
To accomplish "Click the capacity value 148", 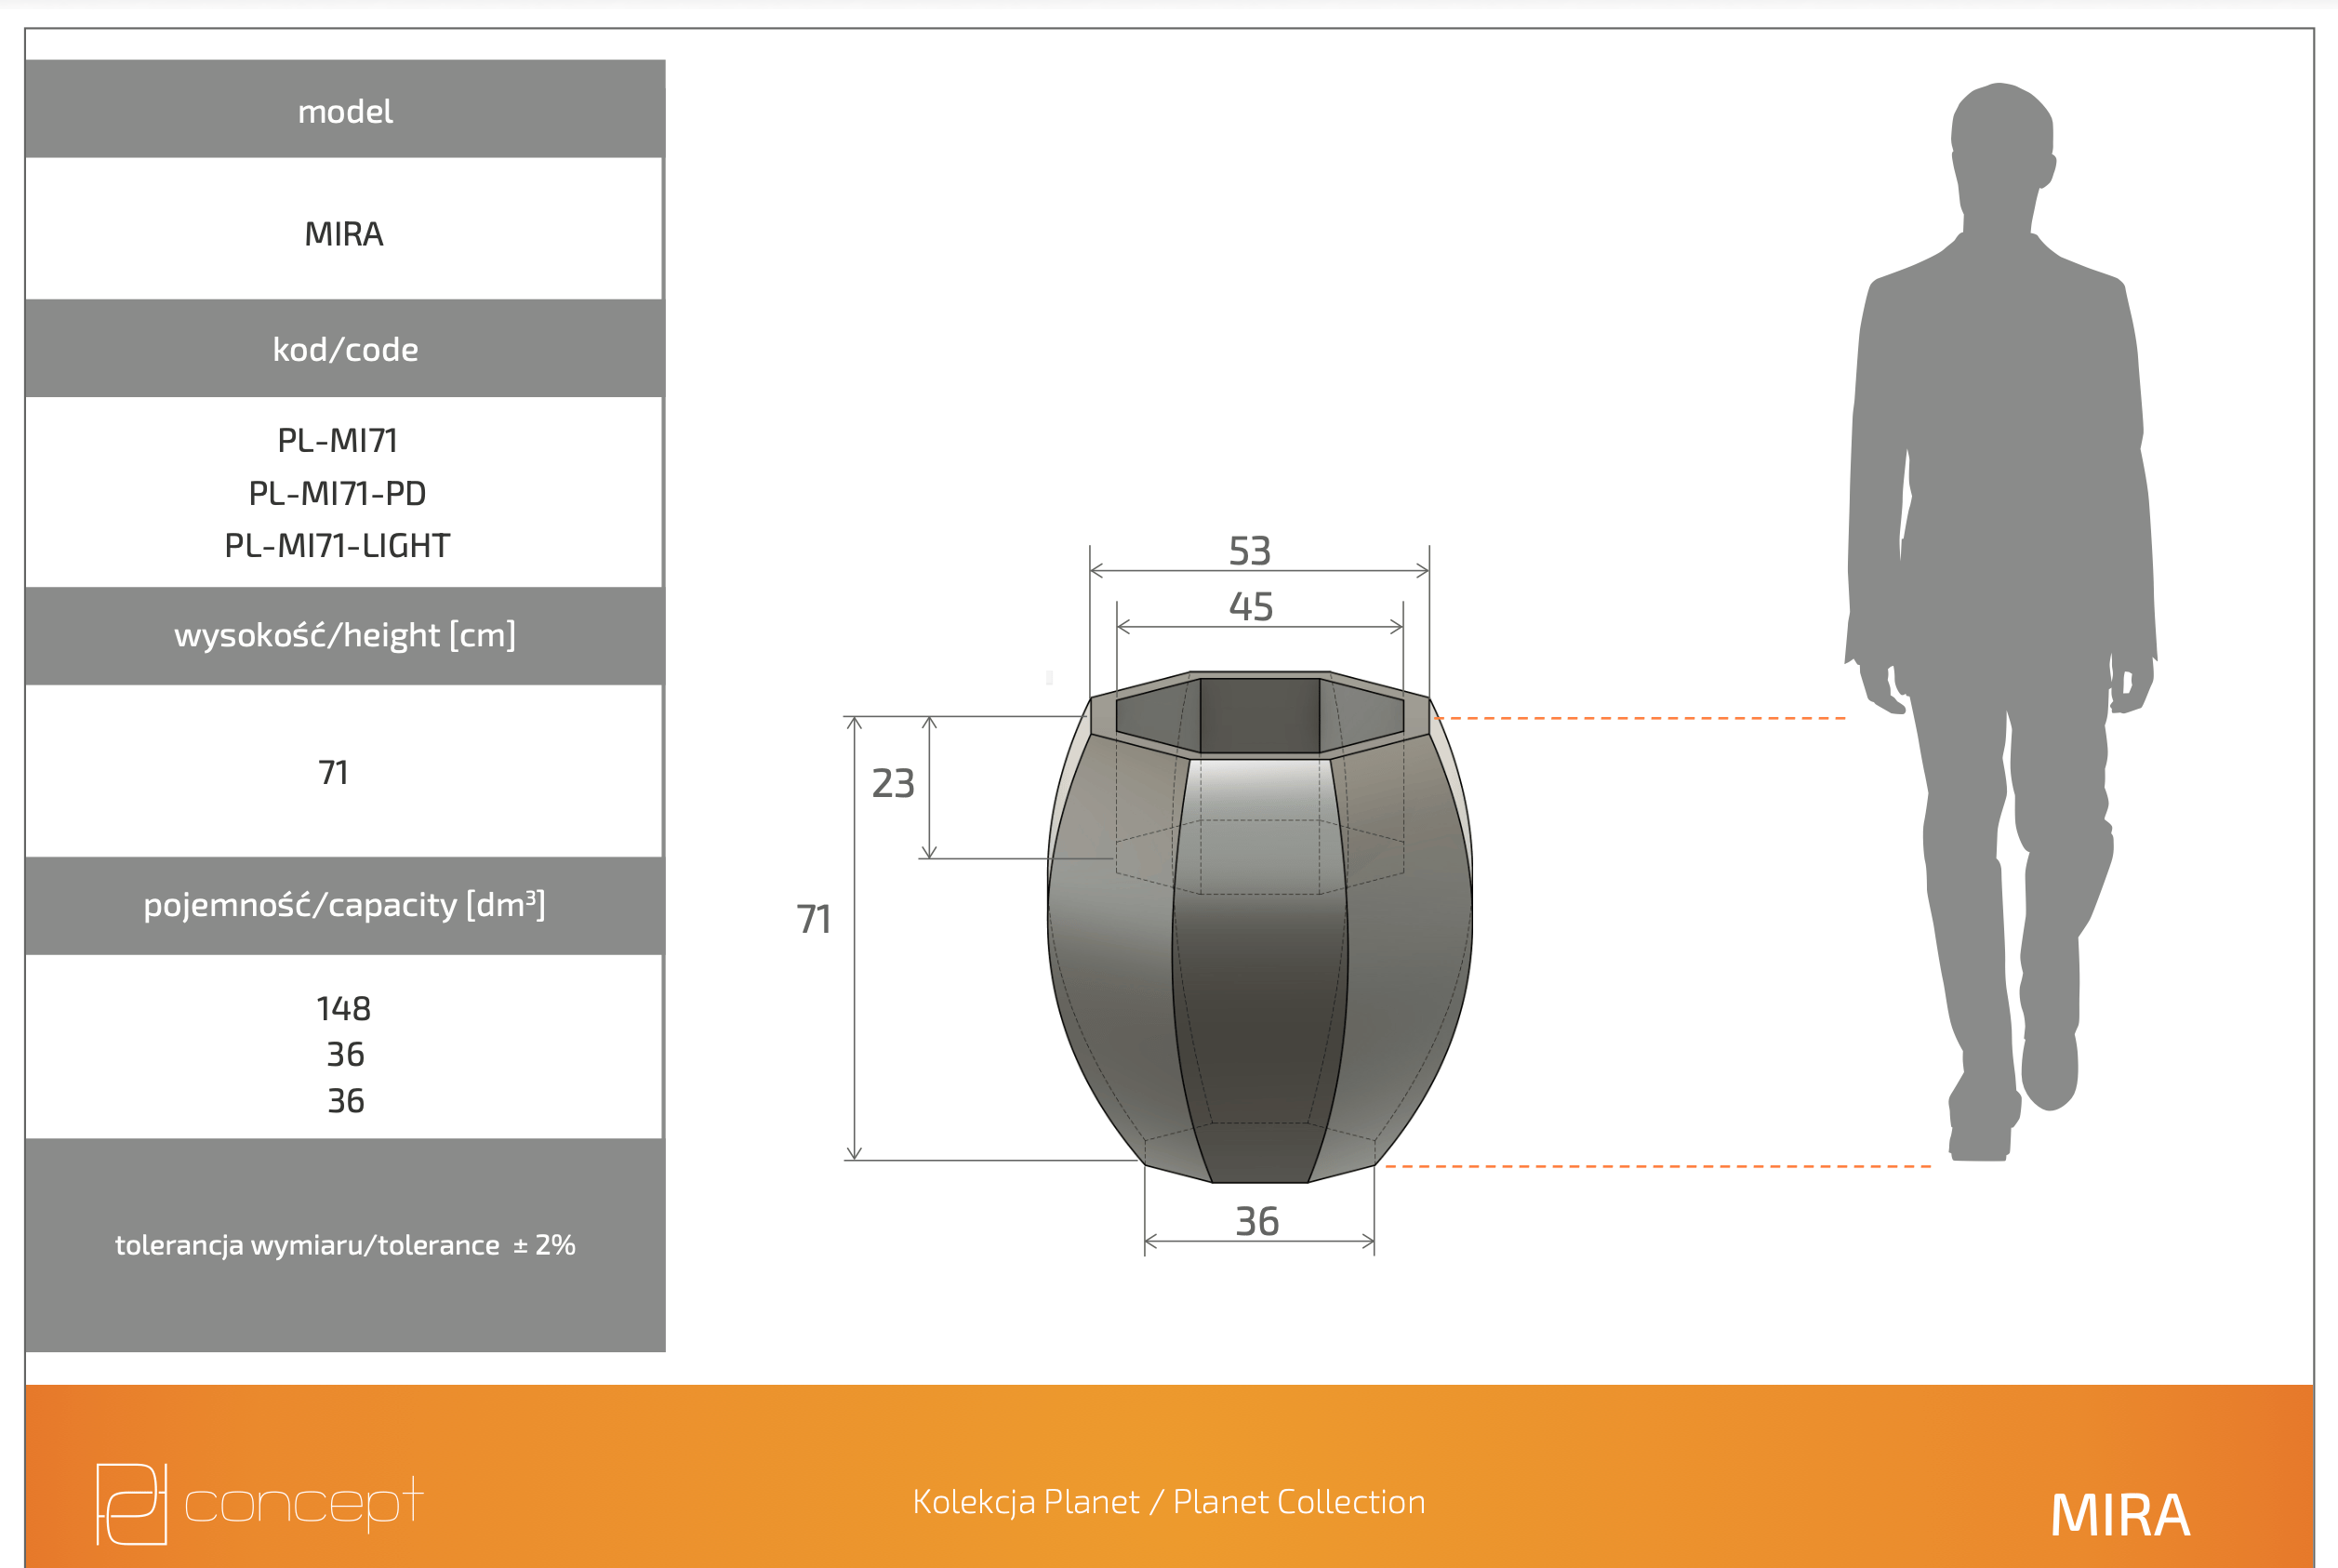I will (x=344, y=1008).
